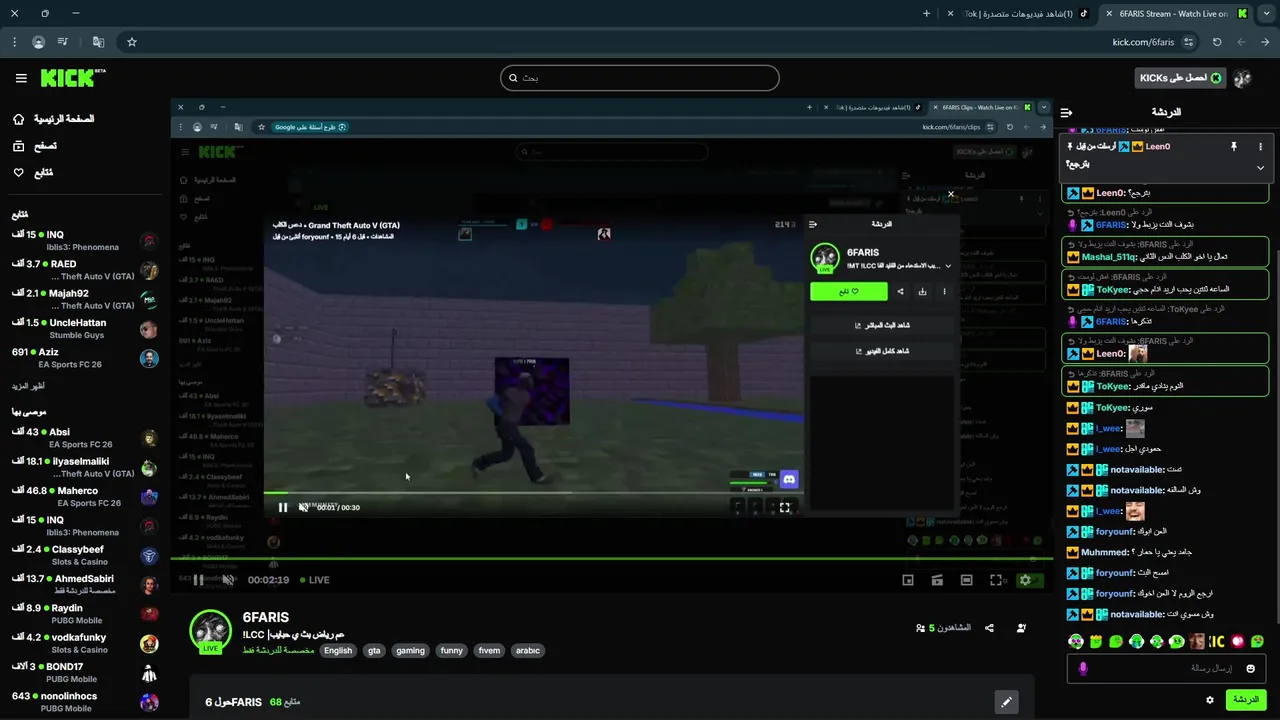
Task: Open the following (متابع) heart item
Action: 32,172
